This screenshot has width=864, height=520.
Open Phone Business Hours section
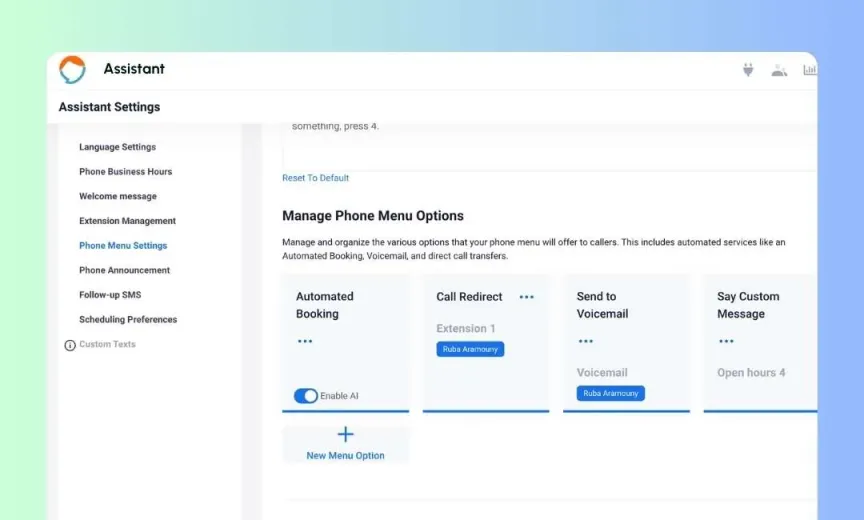(125, 172)
